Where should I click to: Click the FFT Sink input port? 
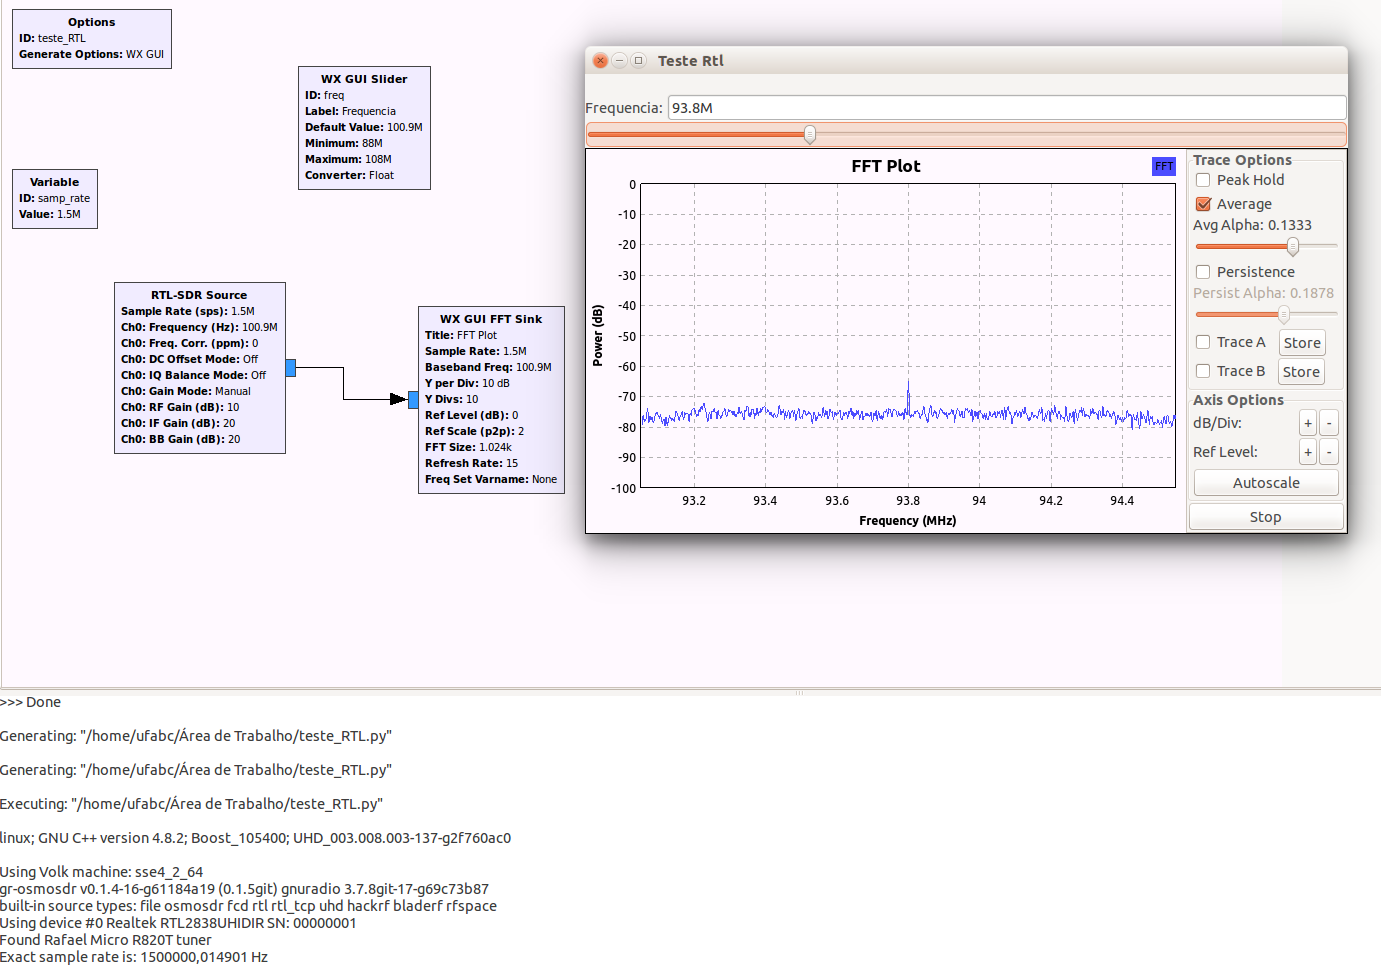click(x=413, y=400)
